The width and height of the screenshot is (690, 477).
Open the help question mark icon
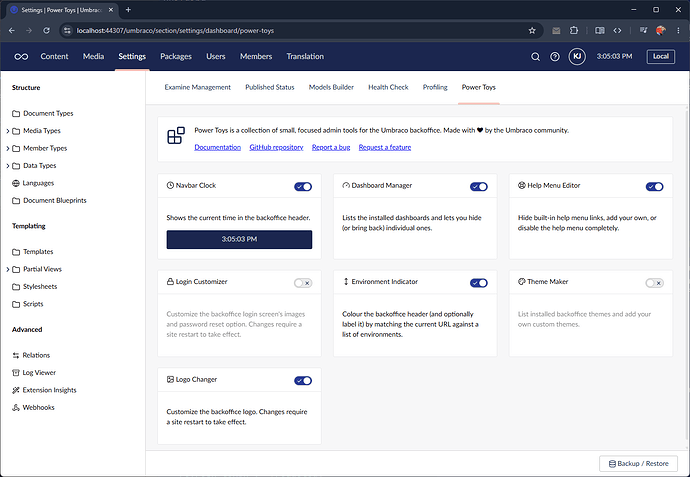point(555,57)
